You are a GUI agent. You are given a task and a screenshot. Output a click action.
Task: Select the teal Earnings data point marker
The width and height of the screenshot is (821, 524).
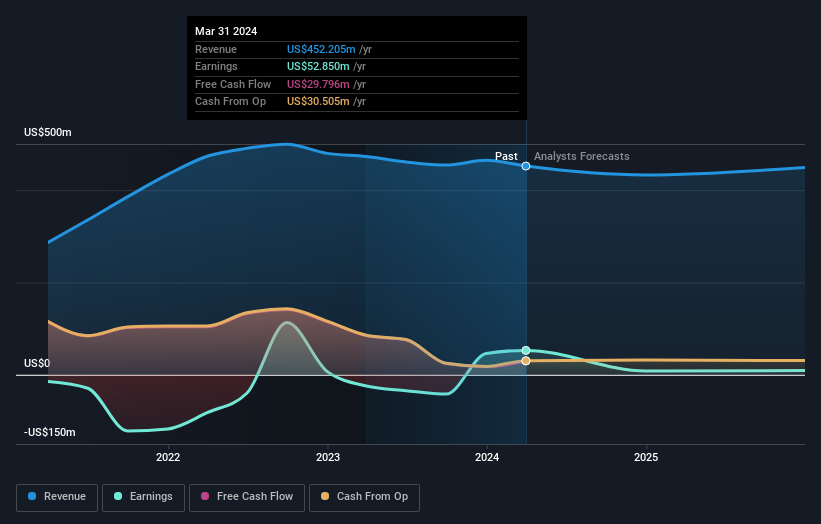tap(526, 350)
